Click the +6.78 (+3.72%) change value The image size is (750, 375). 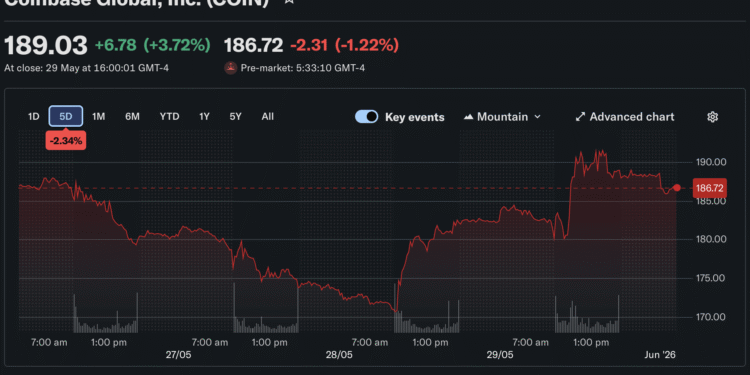153,45
